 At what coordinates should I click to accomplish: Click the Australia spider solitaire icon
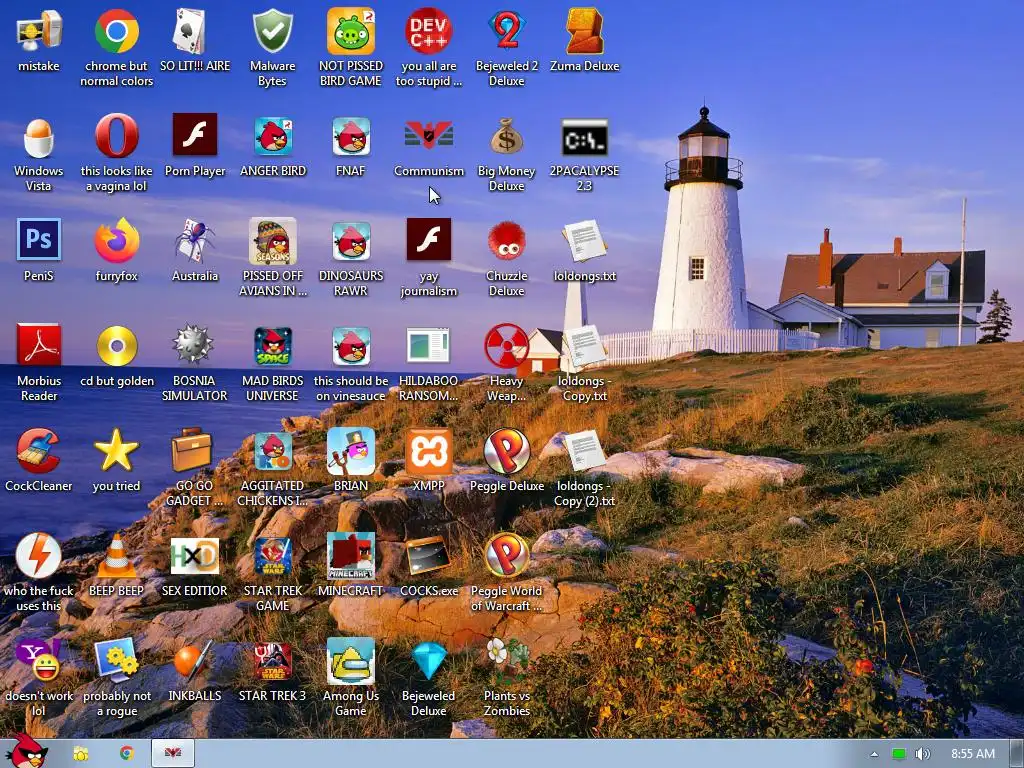pos(194,241)
